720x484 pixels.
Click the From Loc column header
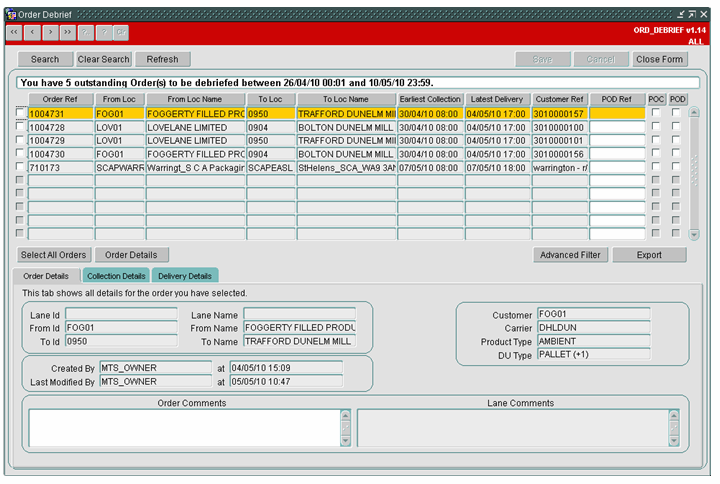[x=119, y=99]
